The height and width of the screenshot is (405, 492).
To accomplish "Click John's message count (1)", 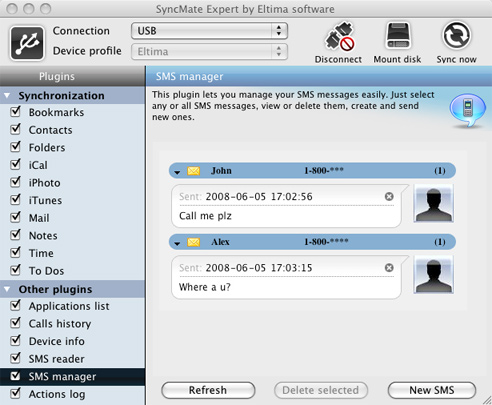I will pyautogui.click(x=440, y=171).
